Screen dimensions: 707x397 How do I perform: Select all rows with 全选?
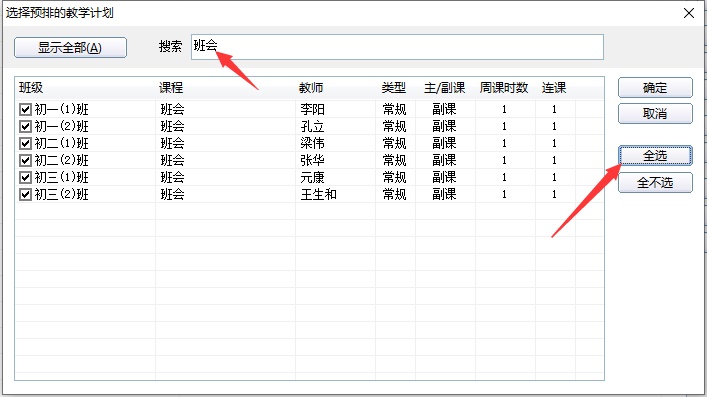[x=655, y=156]
